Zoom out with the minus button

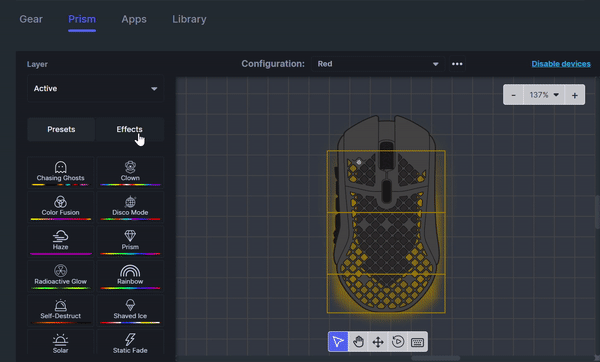[514, 95]
